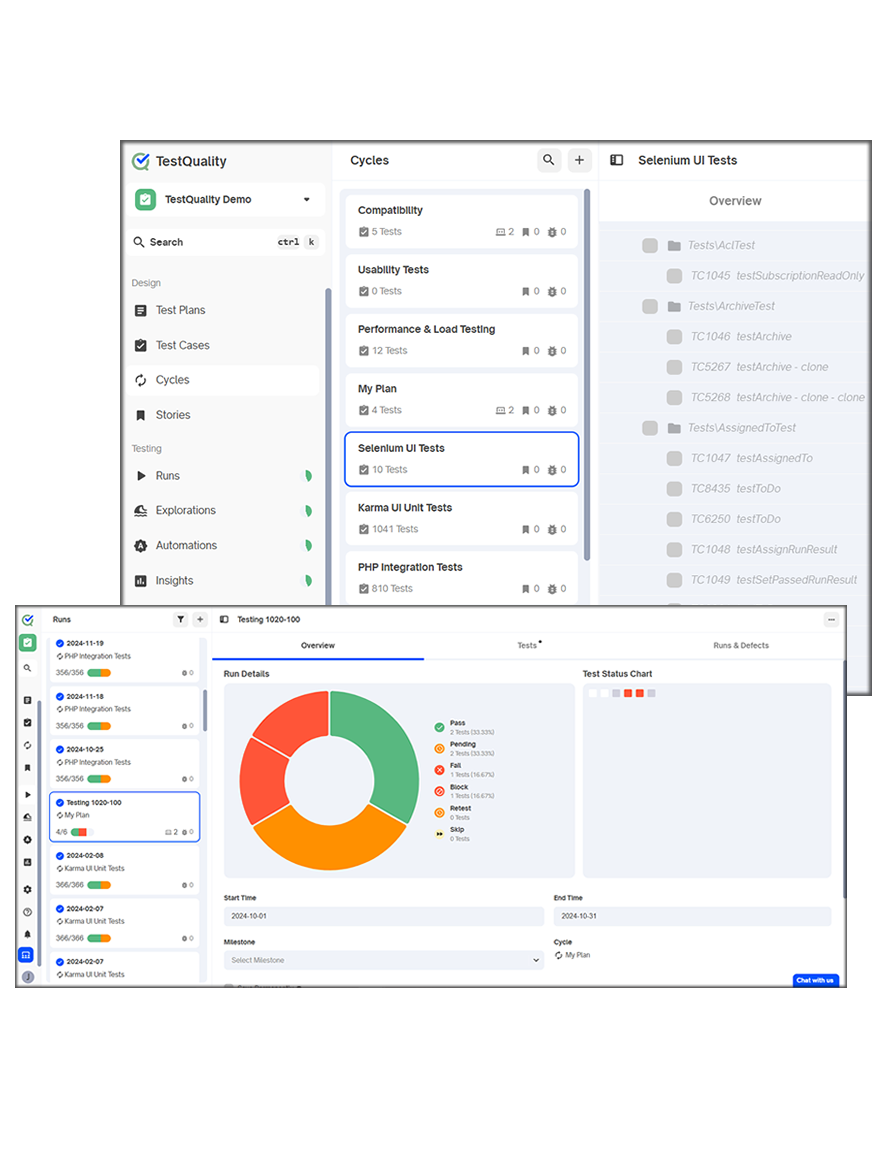The image size is (892, 1152).
Task: Check the TC1048 testAssignRunResult checkbox
Action: pyautogui.click(x=674, y=550)
